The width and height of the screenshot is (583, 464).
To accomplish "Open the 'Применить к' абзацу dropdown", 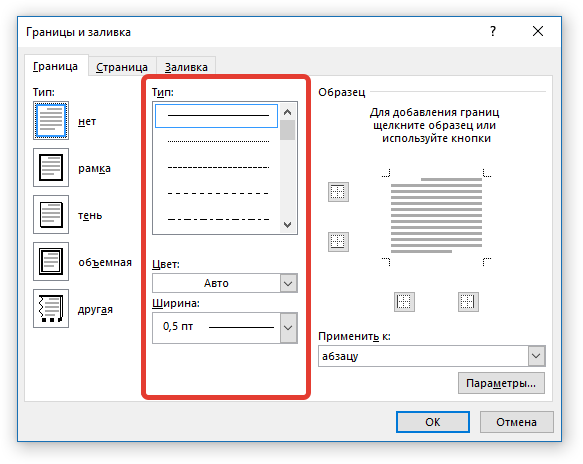I will (432, 356).
